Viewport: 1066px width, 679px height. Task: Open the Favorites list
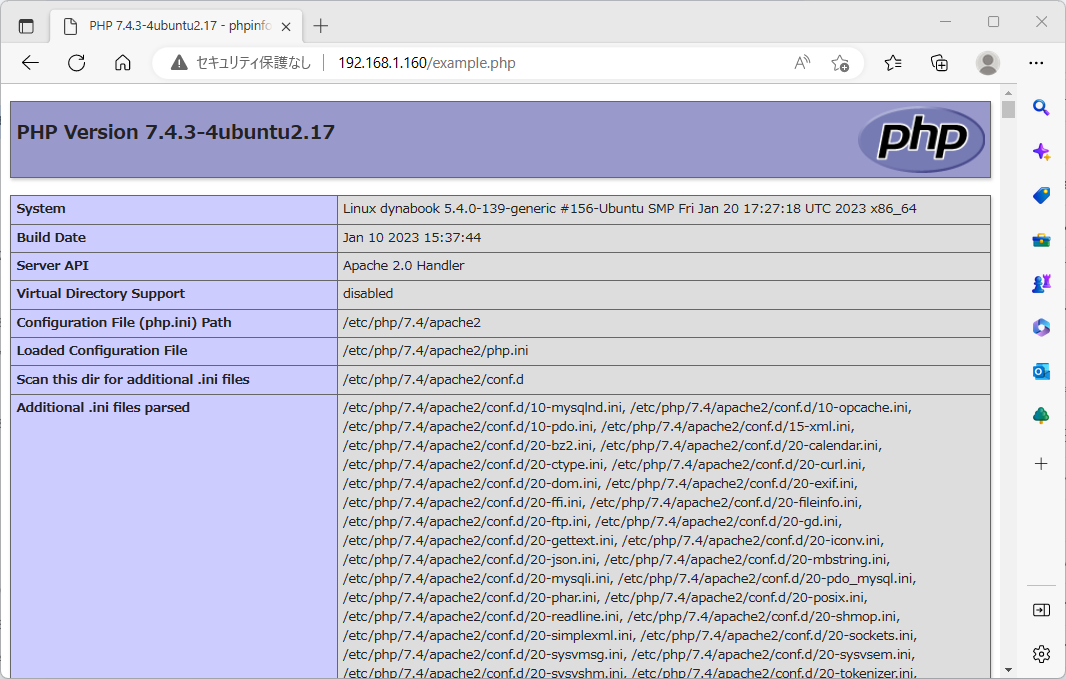pos(893,63)
